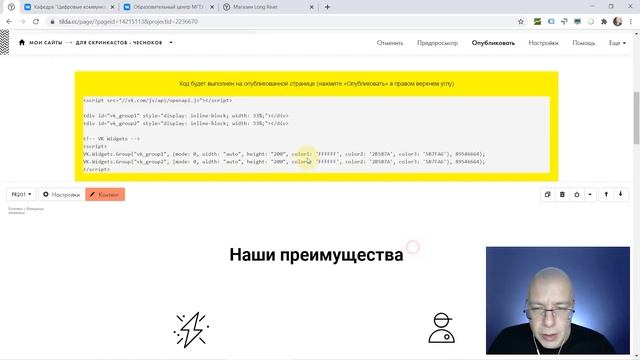Open the Помощь menu item
This screenshot has width=640, height=360.
(583, 43)
